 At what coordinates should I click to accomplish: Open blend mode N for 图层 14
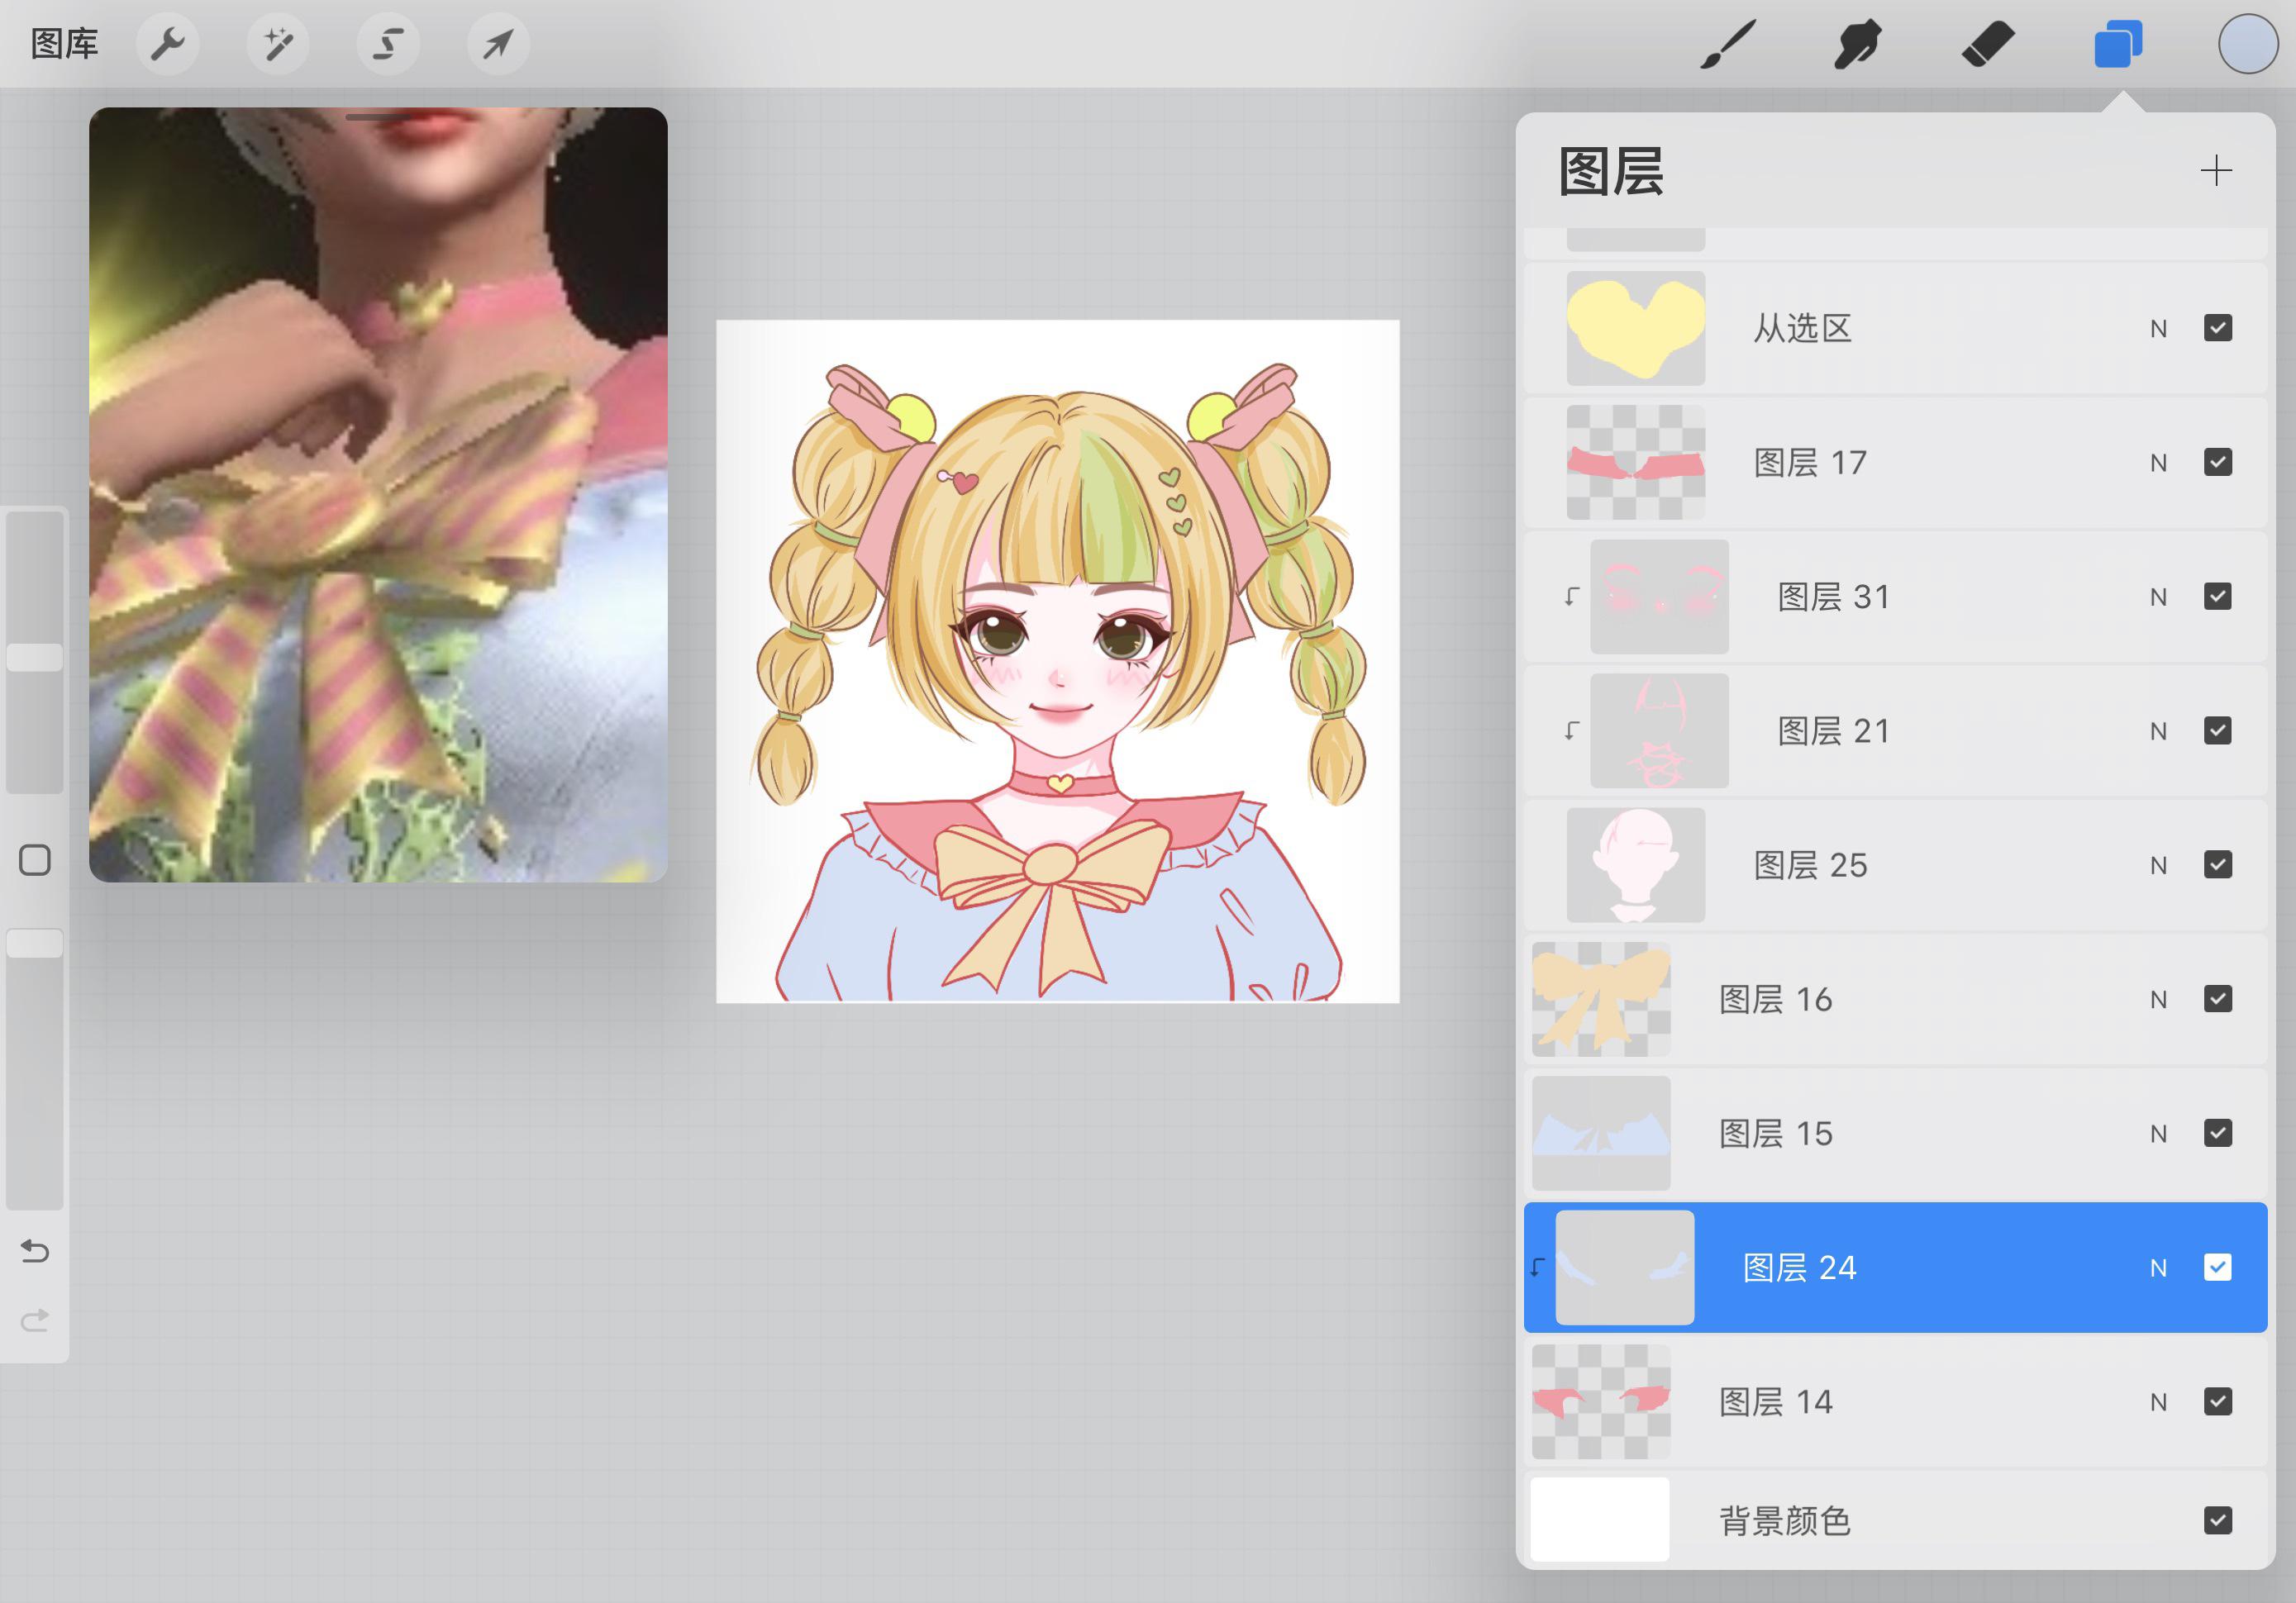[x=2158, y=1402]
